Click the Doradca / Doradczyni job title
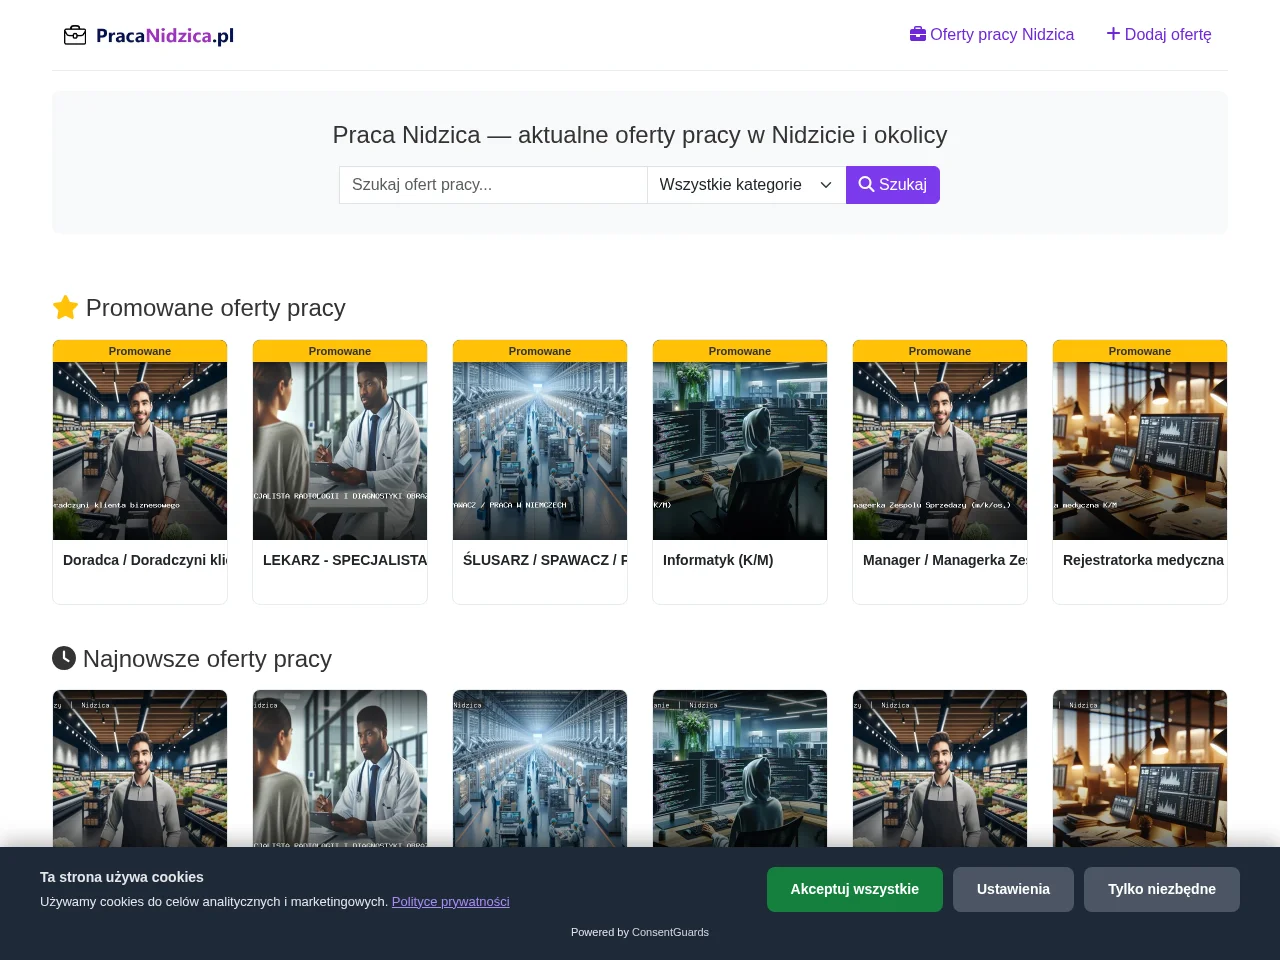This screenshot has height=960, width=1280. (145, 560)
